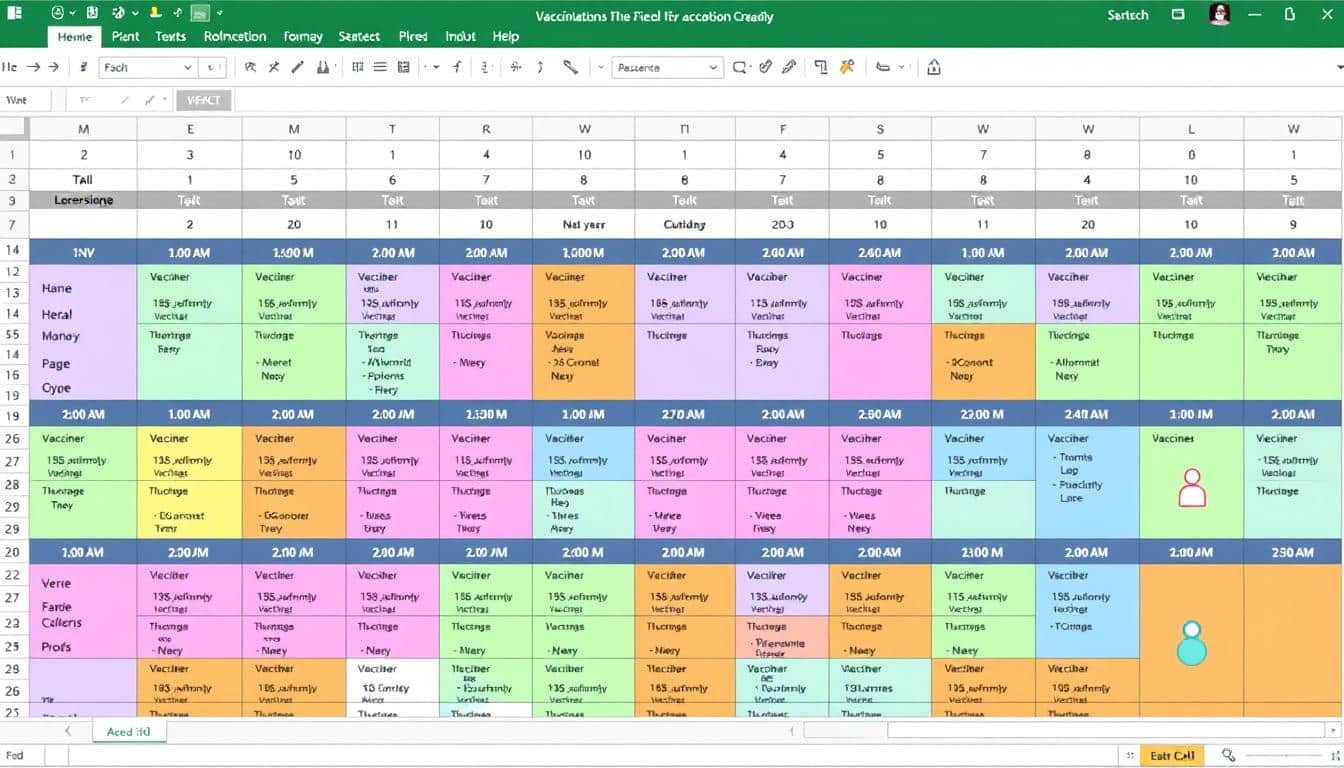Open the font size box beside Fach
This screenshot has height=768, width=1344.
(x=213, y=67)
